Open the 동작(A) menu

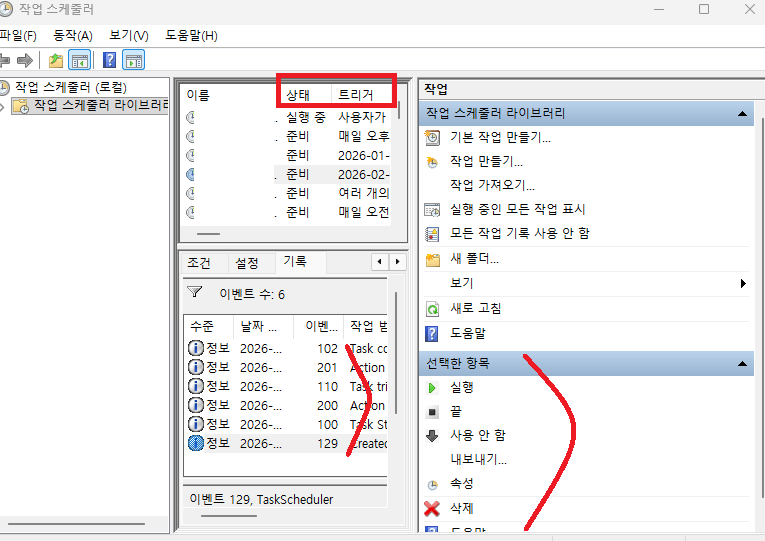(x=72, y=36)
